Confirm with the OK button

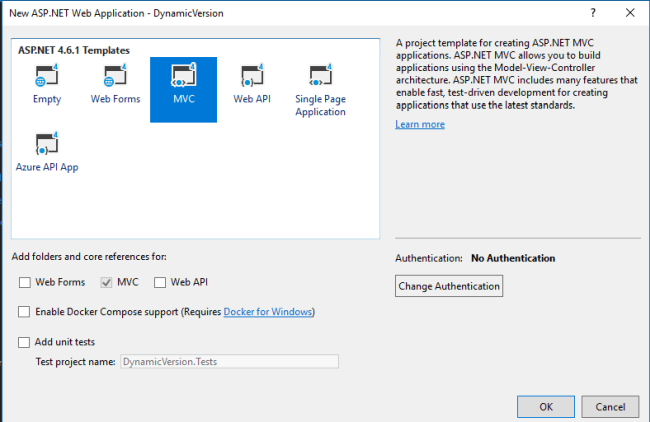coord(546,407)
